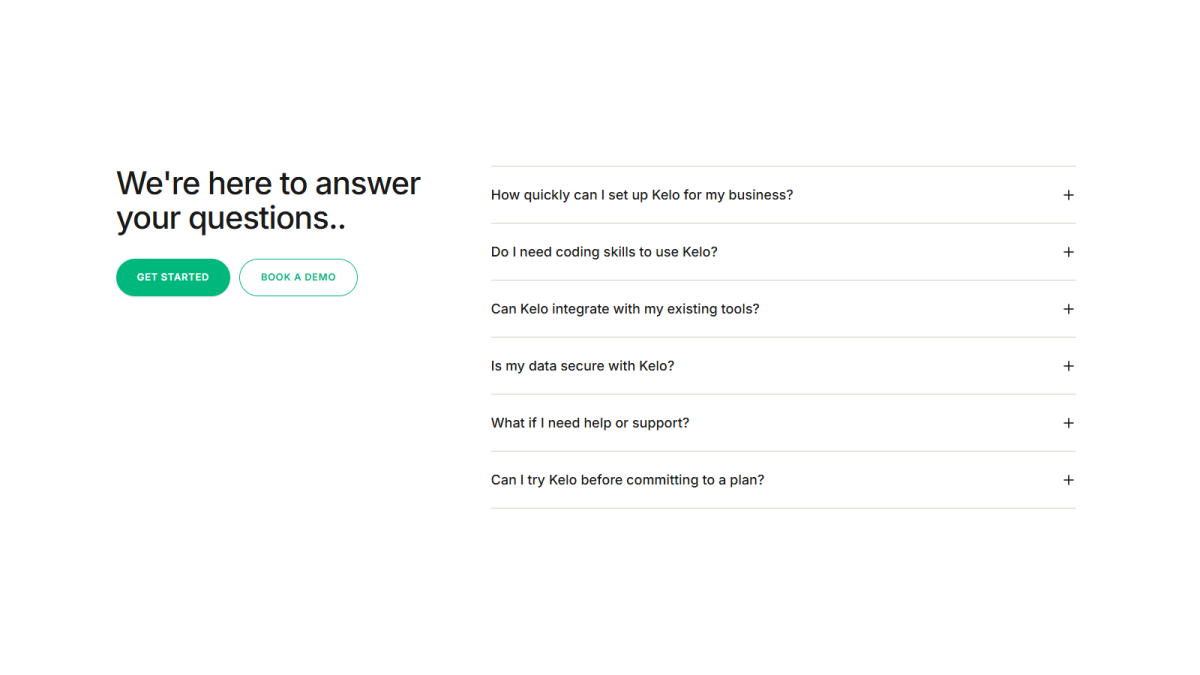Click the plus icon beside "Can I try Kelo before committing to a plan?"
1200x675 pixels.
(x=1068, y=480)
